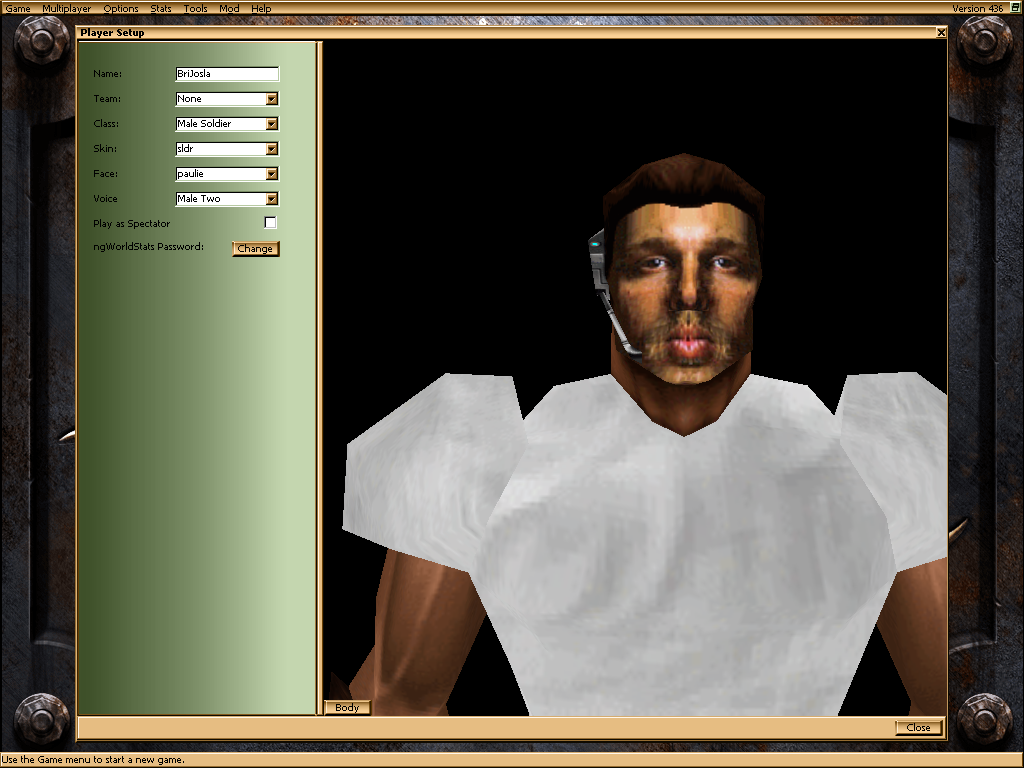Open the Game menu
The width and height of the screenshot is (1024, 768).
[x=18, y=8]
